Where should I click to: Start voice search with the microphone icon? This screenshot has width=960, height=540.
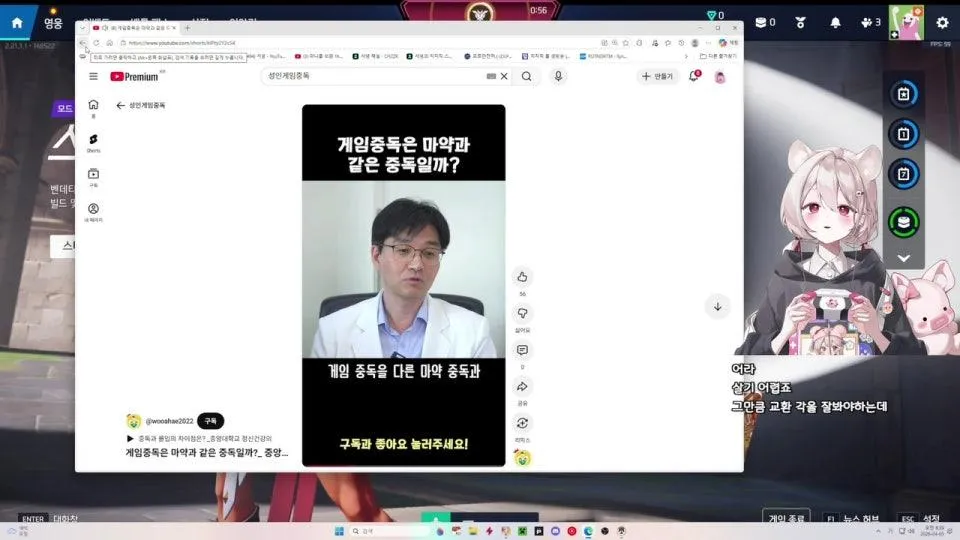[x=558, y=77]
